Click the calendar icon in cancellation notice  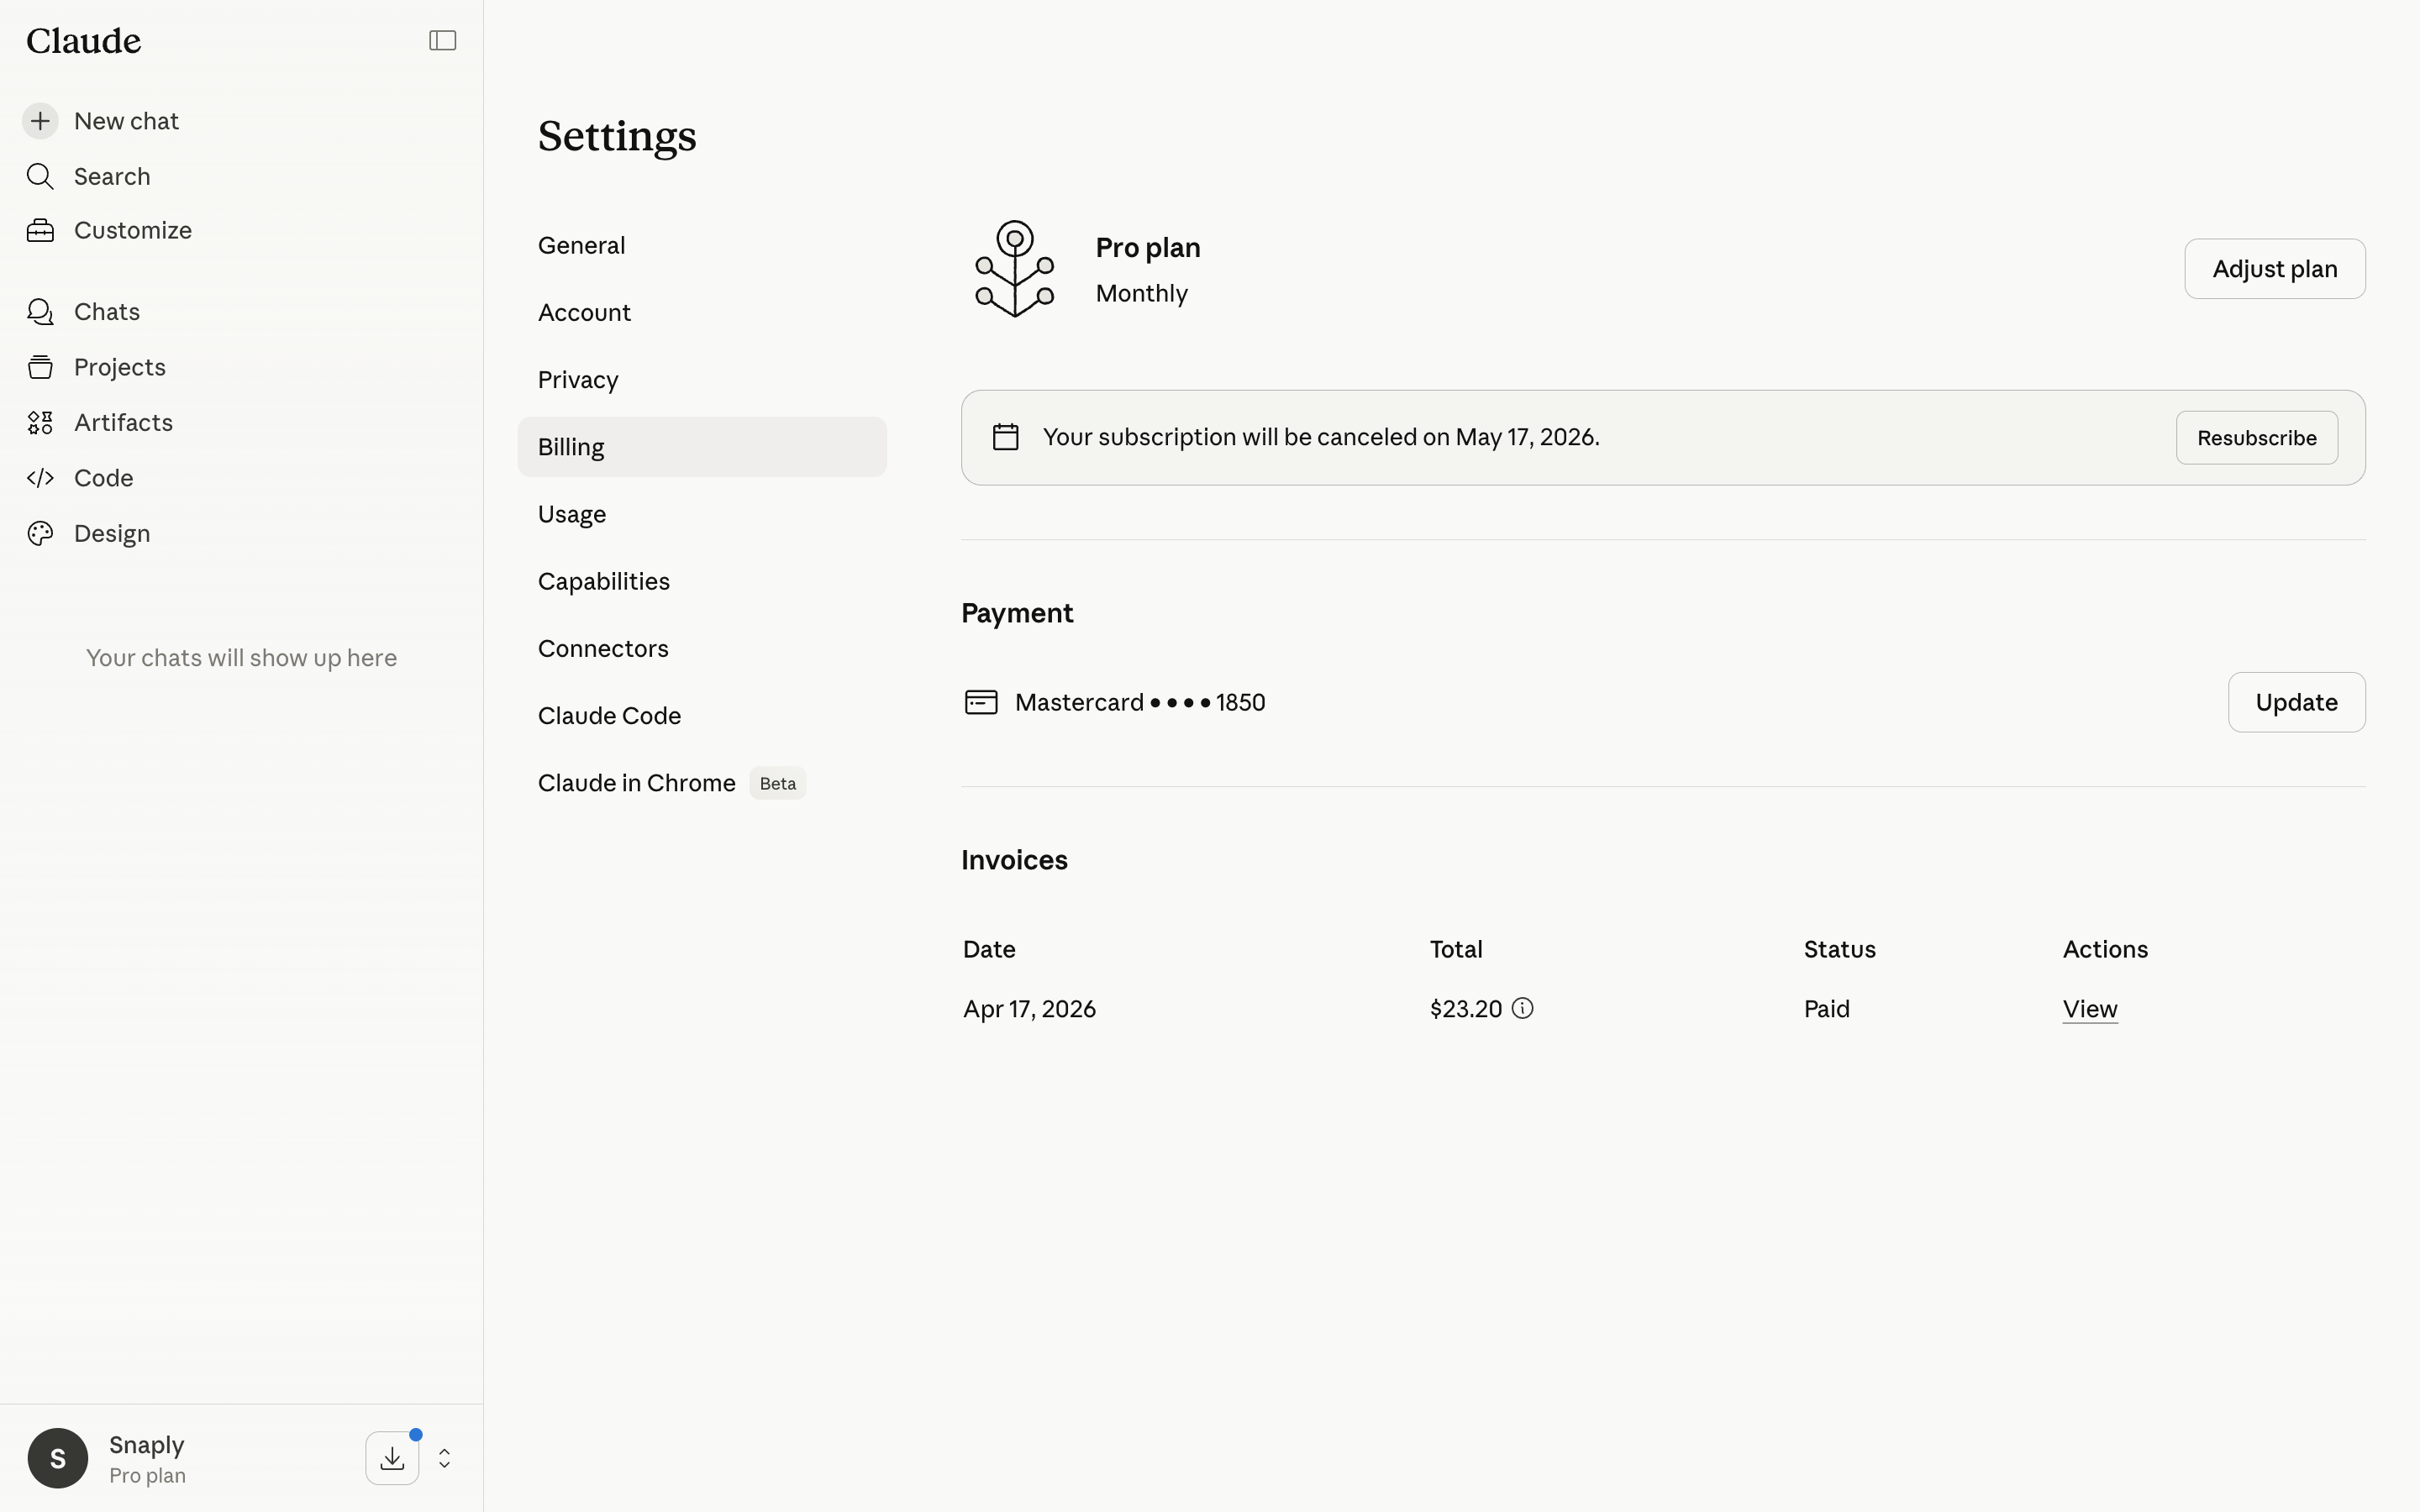click(1005, 437)
